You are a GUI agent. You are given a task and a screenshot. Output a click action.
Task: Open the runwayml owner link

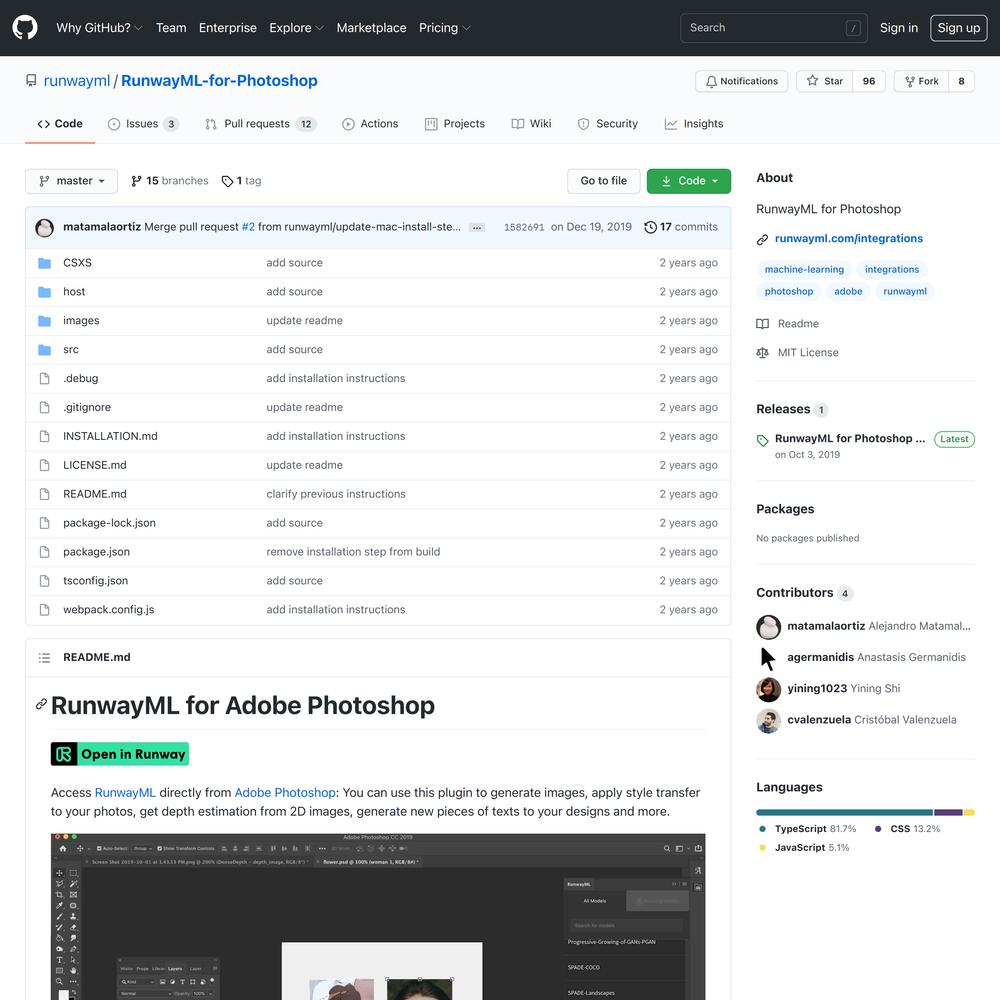pos(77,81)
